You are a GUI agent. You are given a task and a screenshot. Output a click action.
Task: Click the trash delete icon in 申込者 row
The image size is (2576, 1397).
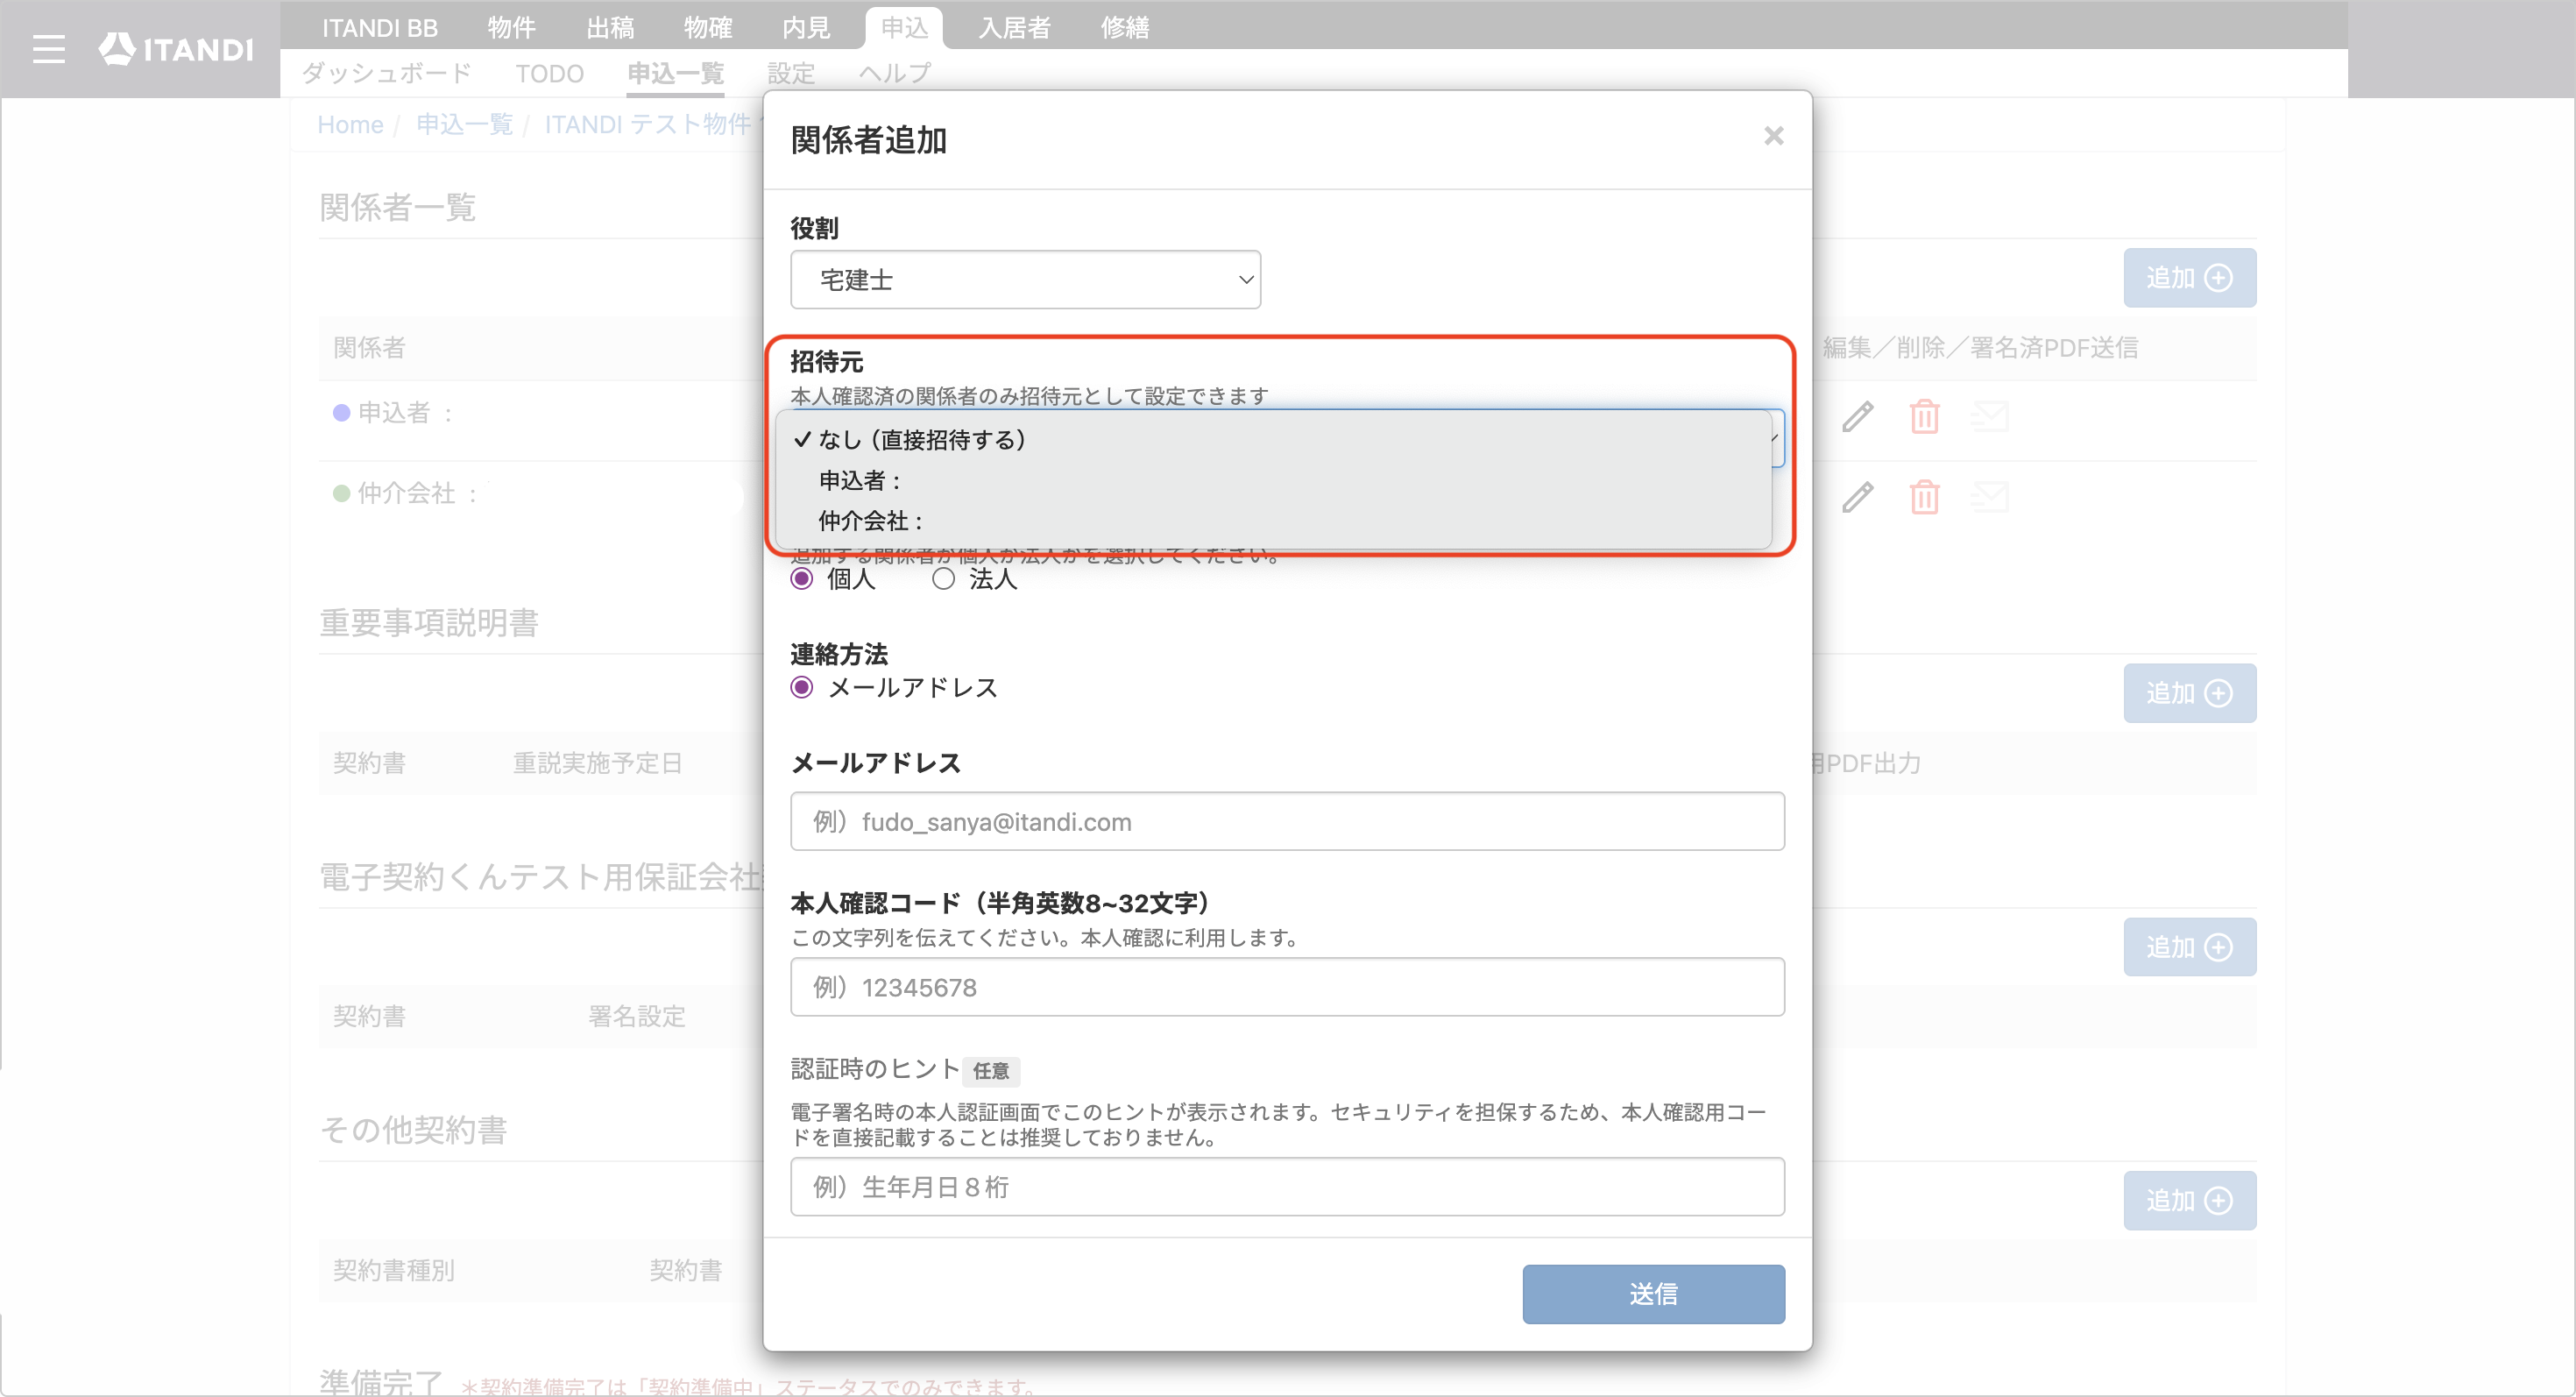pyautogui.click(x=1924, y=416)
